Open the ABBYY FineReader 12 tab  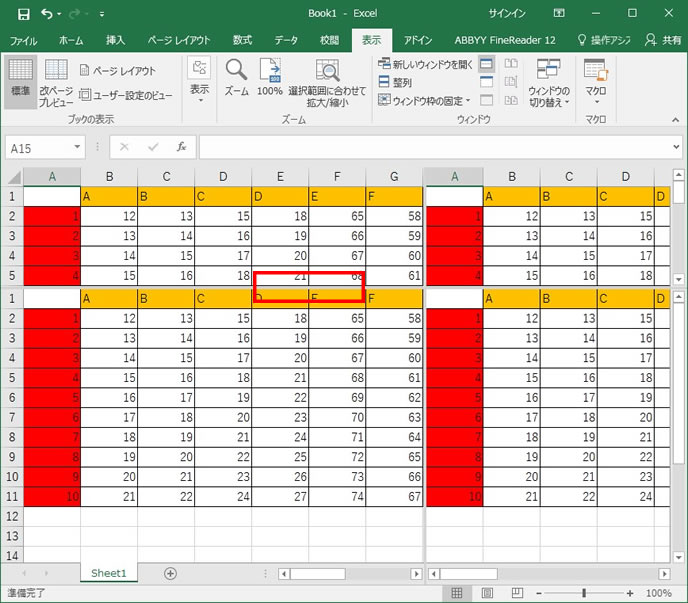(505, 40)
